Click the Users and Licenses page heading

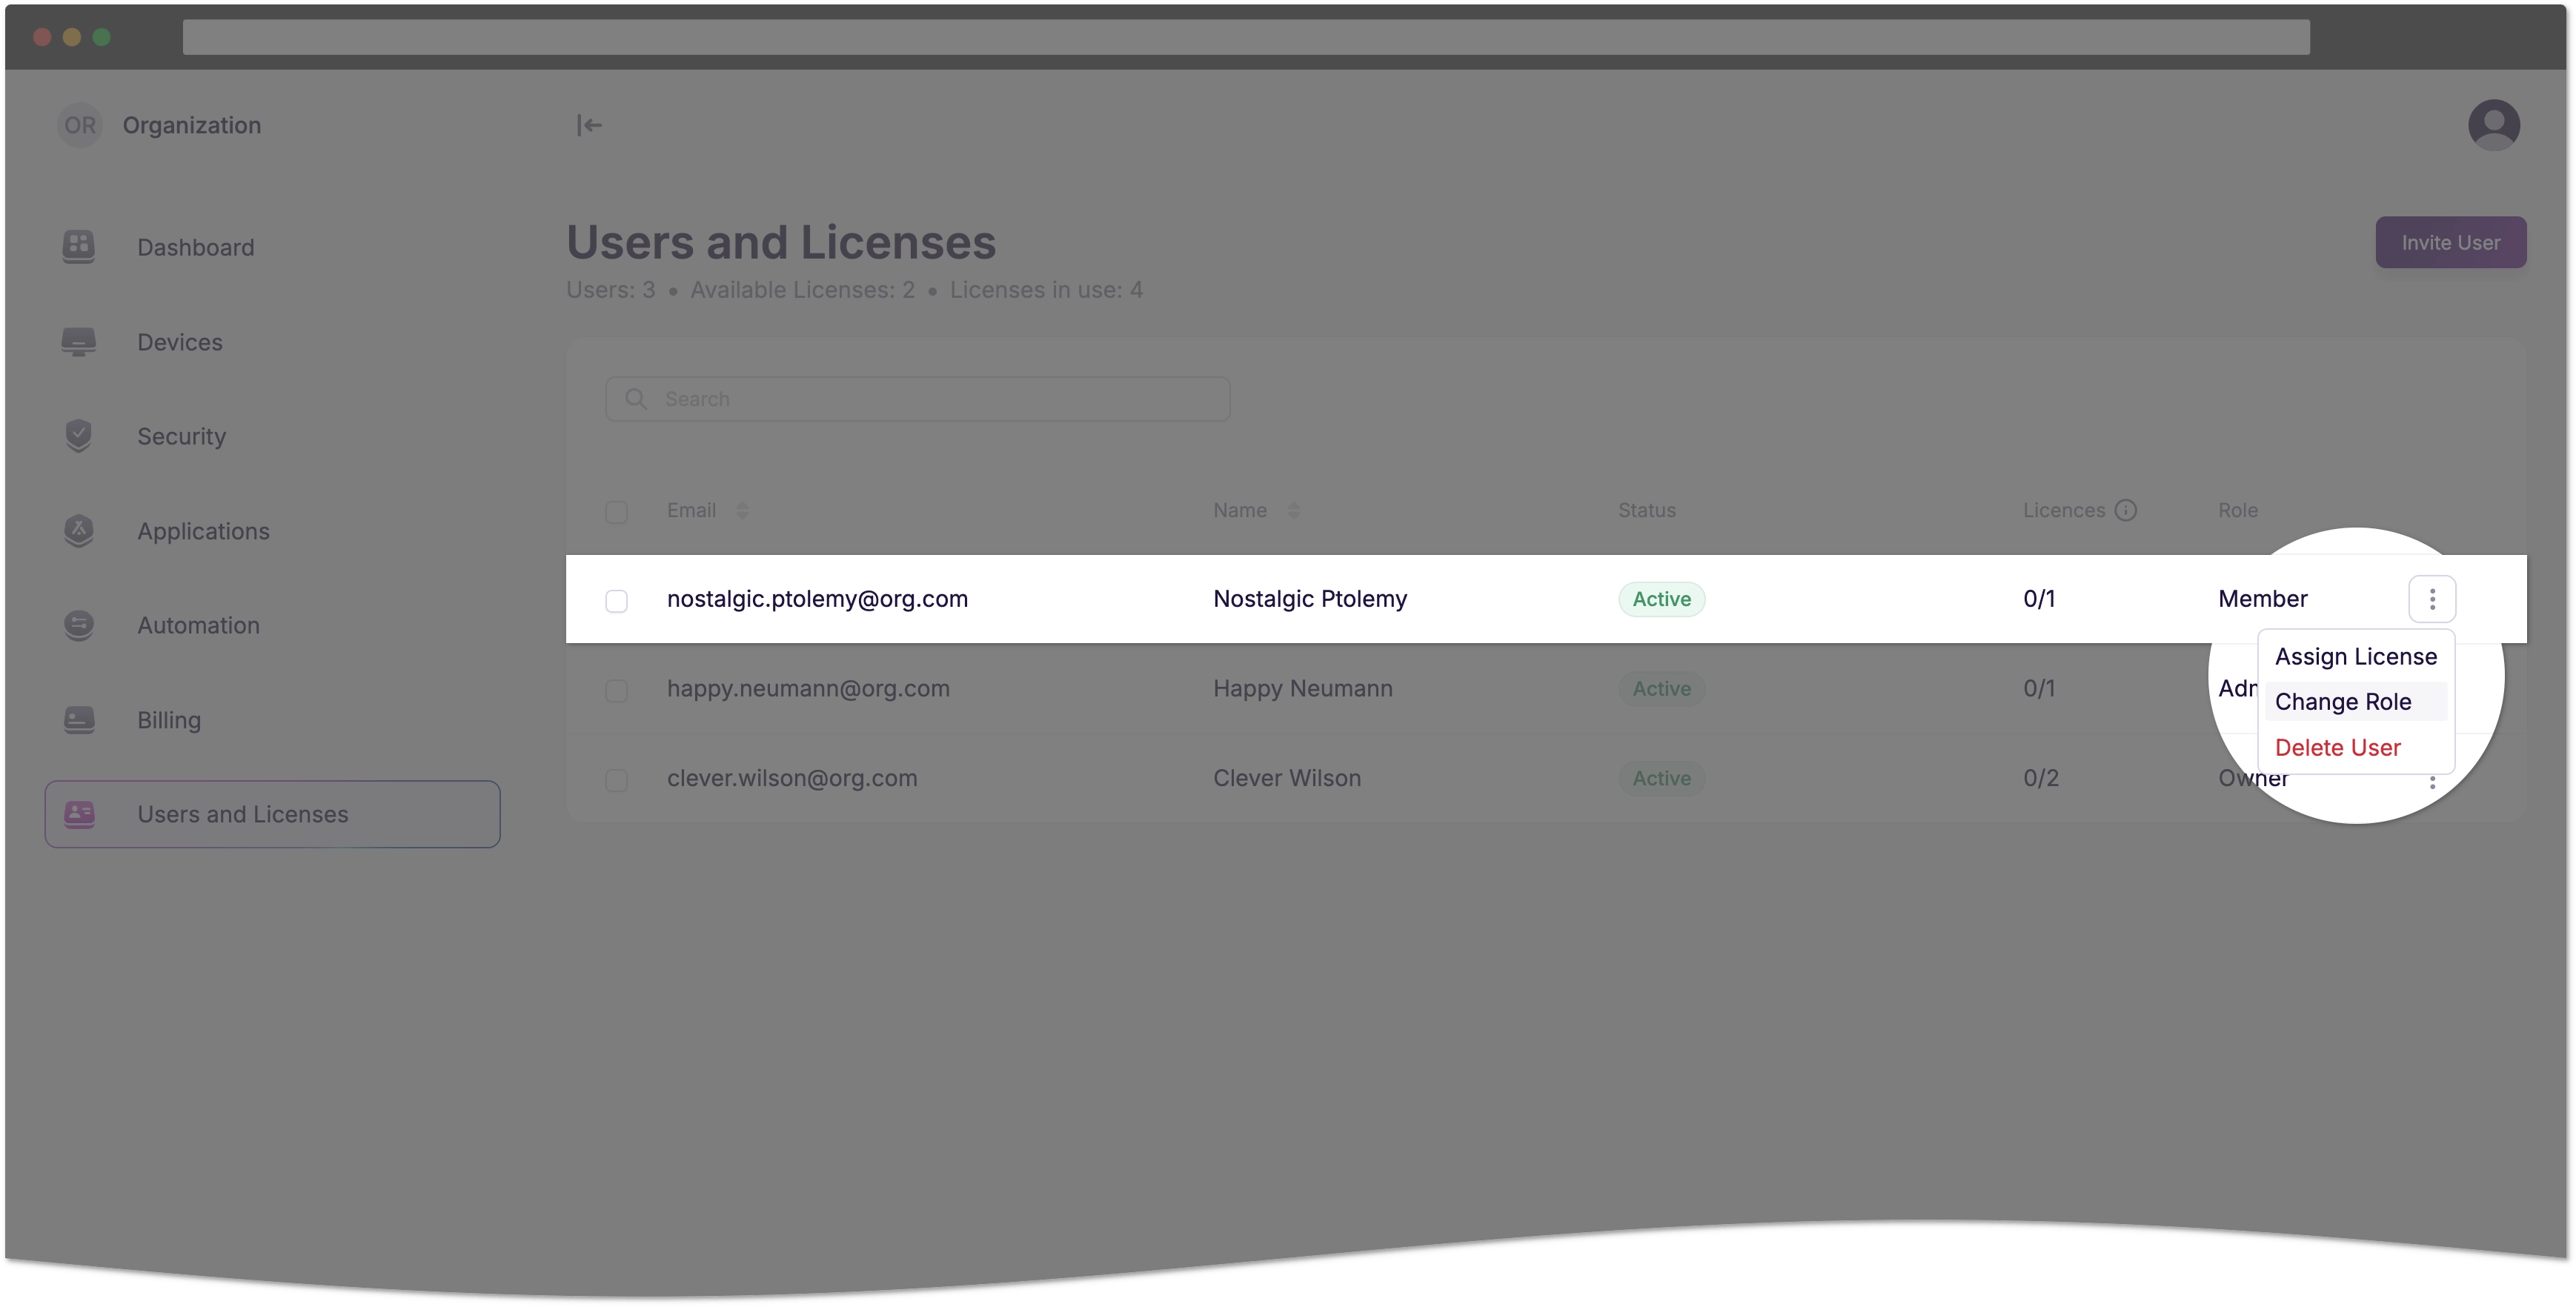tap(781, 242)
